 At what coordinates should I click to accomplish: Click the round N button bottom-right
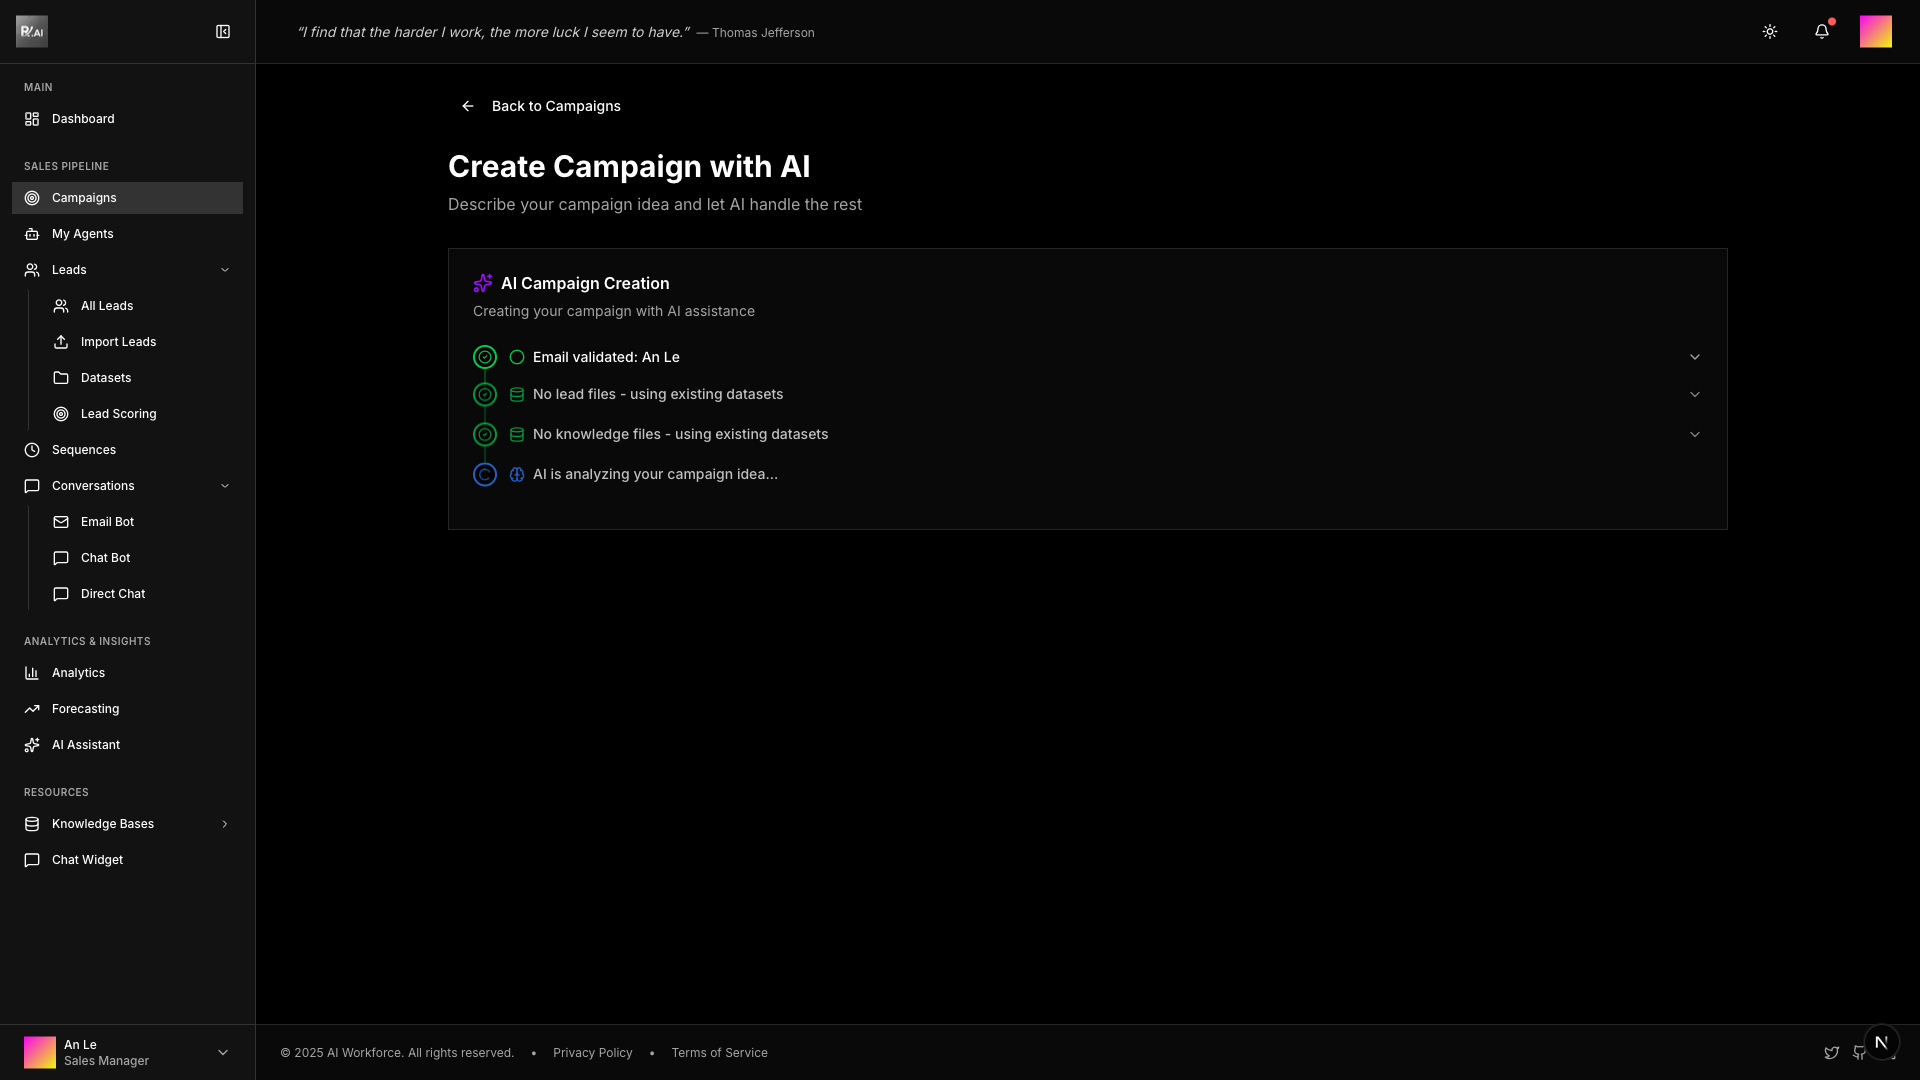click(1881, 1043)
